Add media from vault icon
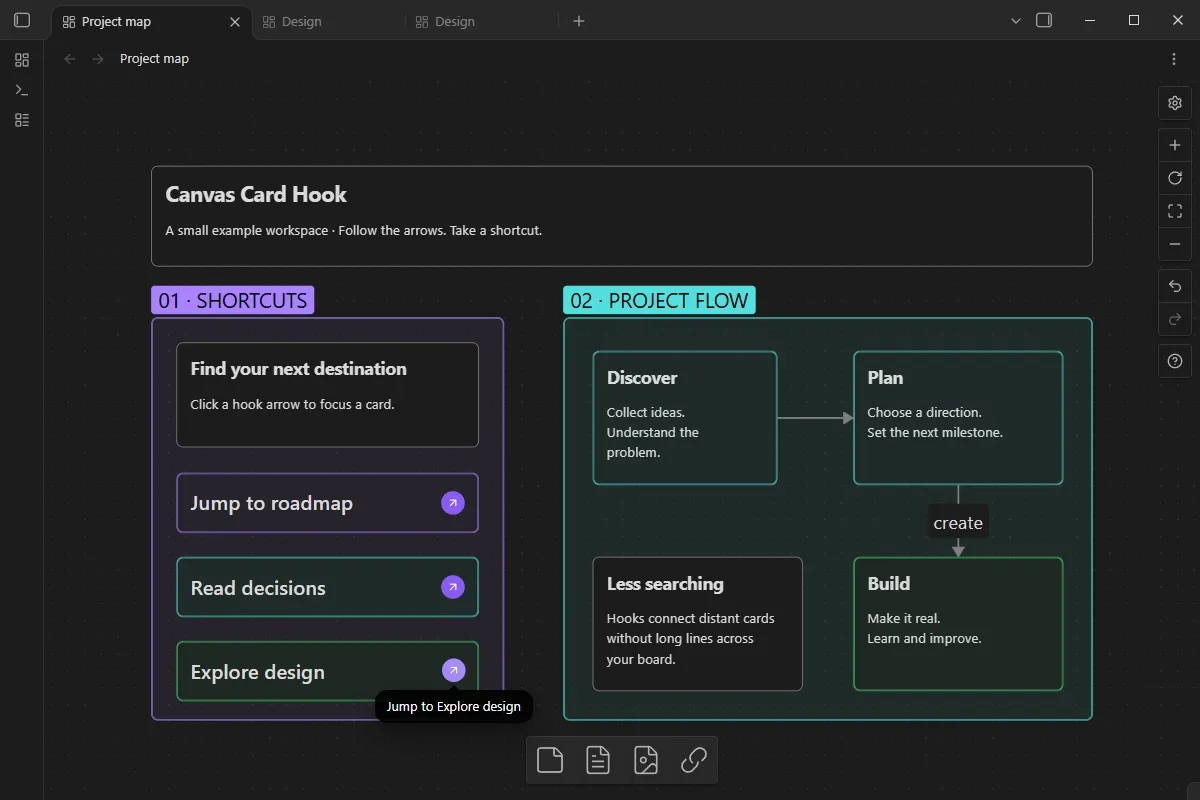The height and width of the screenshot is (800, 1200). (x=646, y=761)
